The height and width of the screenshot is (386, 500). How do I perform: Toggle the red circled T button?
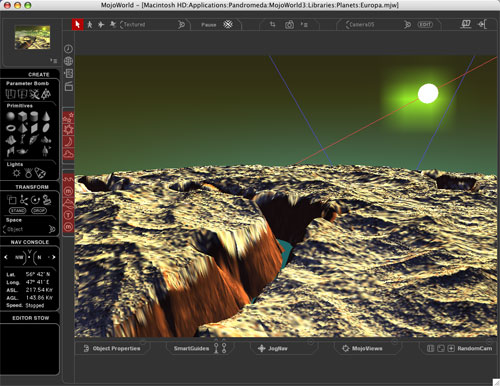coord(68,215)
